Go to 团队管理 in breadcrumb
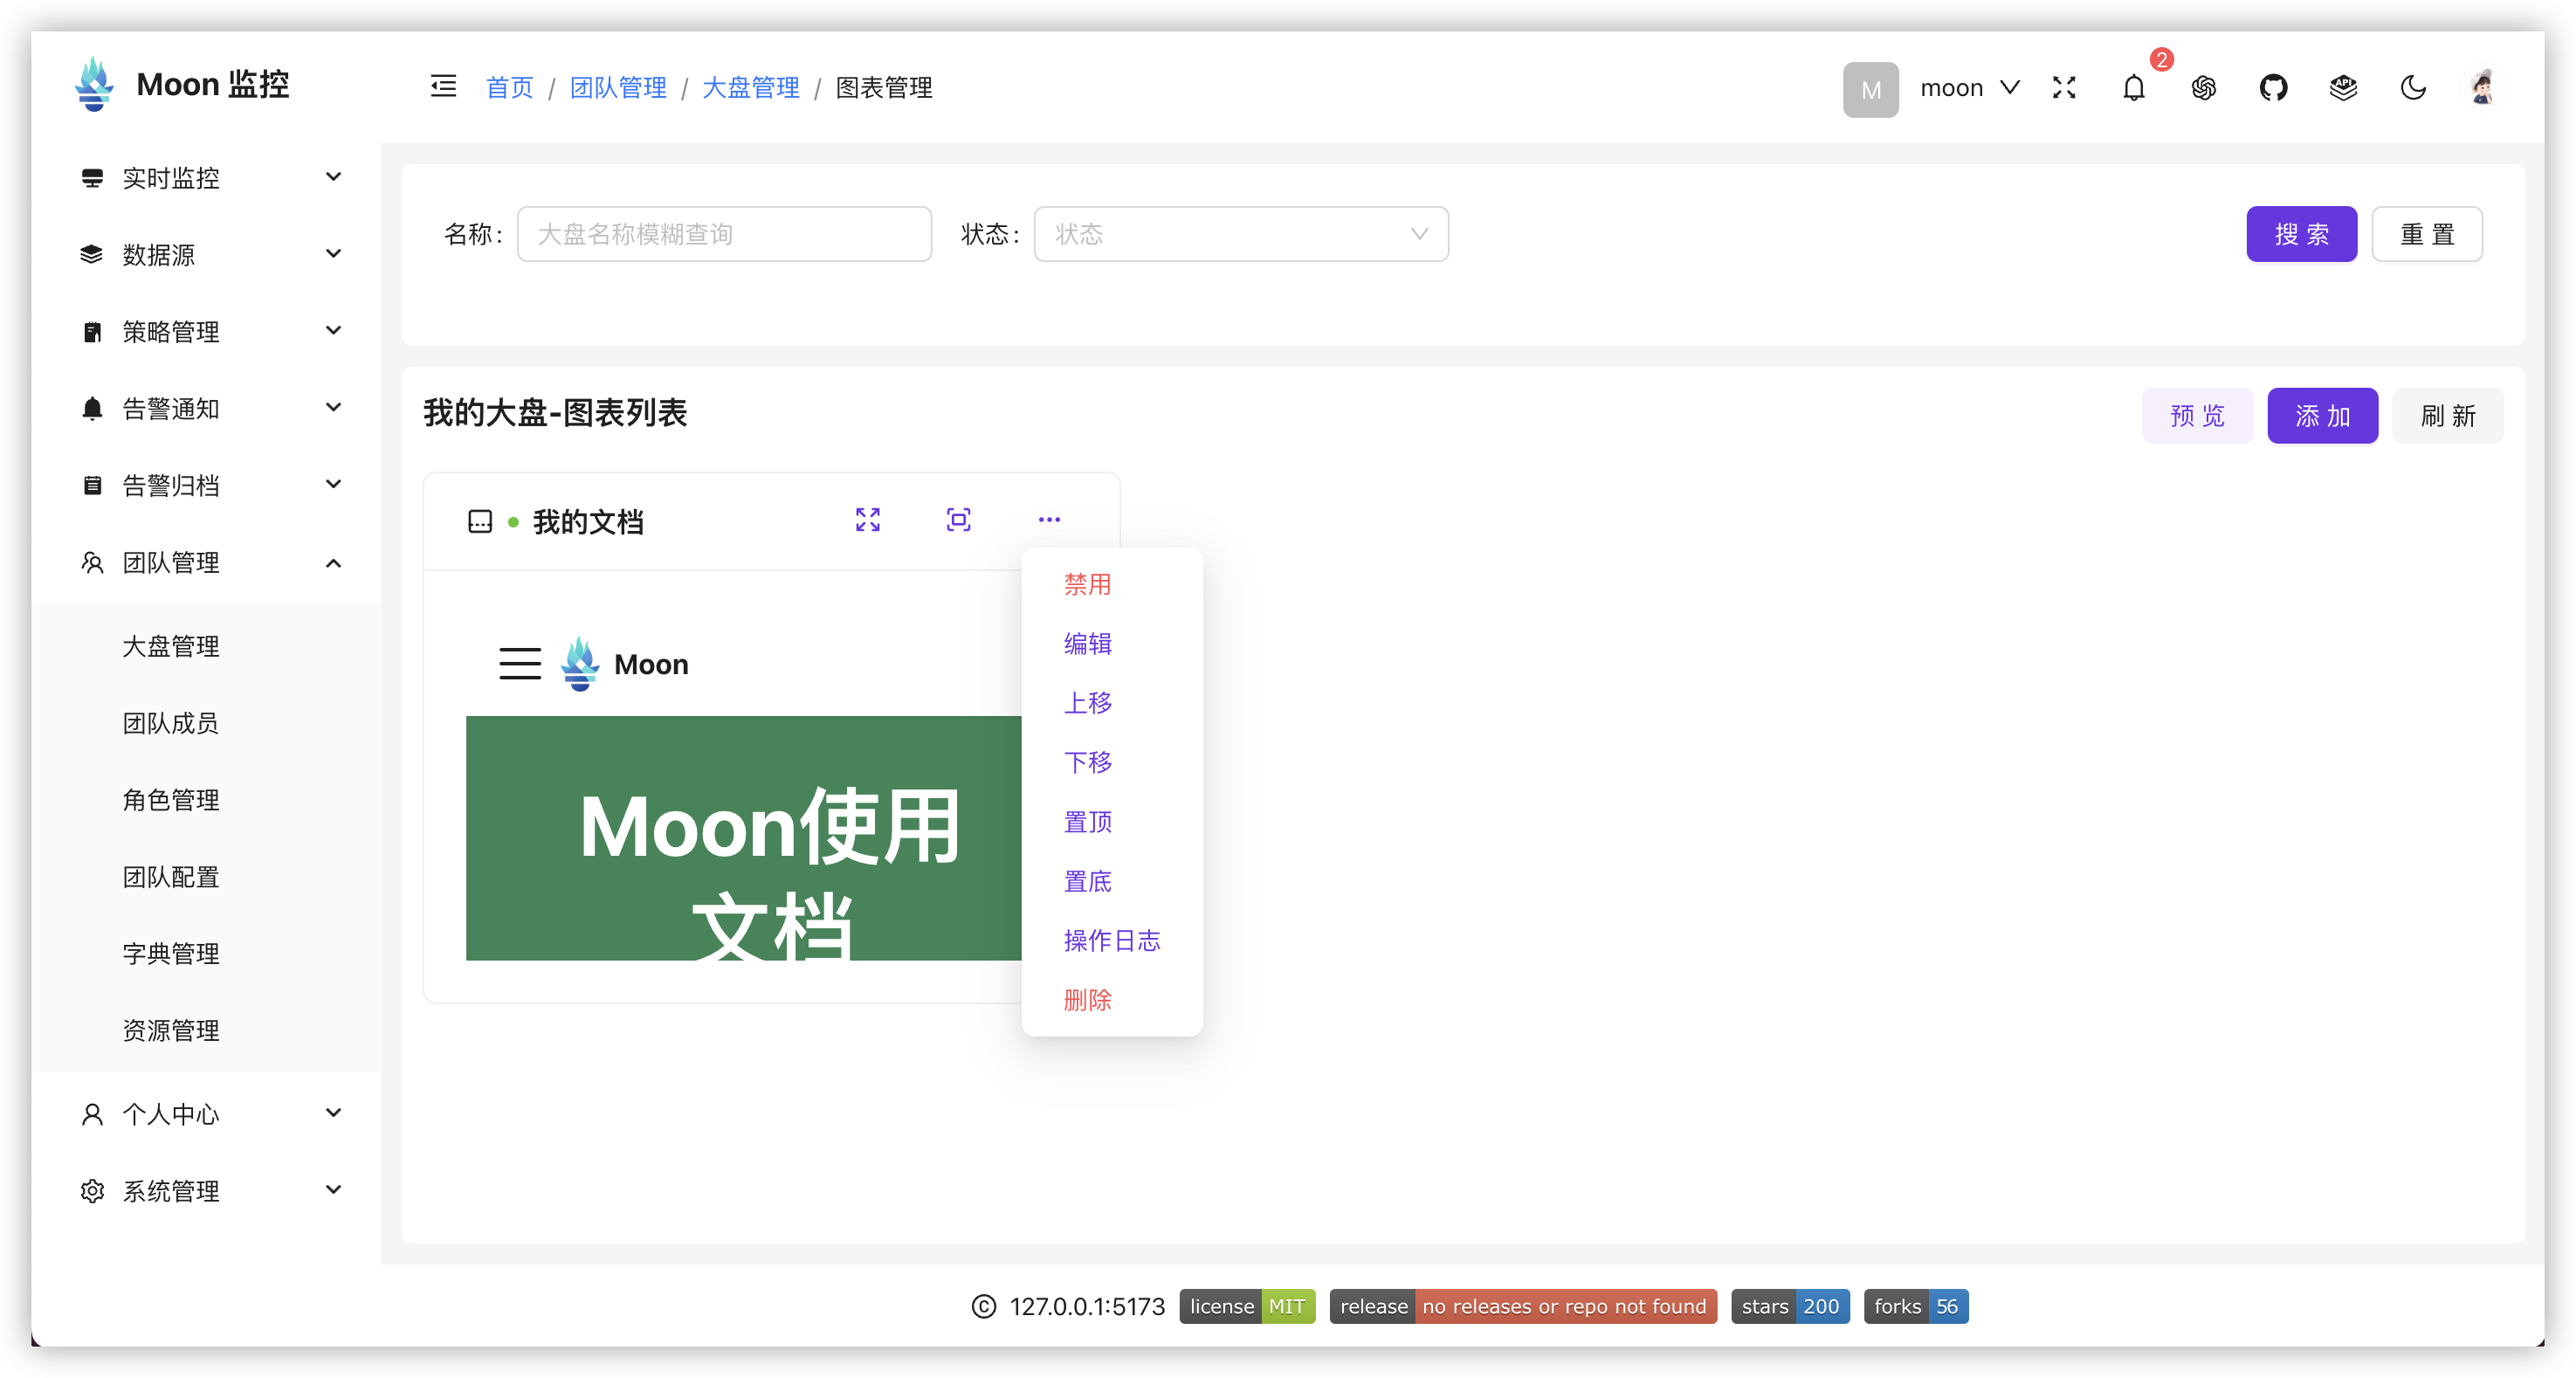The height and width of the screenshot is (1378, 2576). click(617, 88)
